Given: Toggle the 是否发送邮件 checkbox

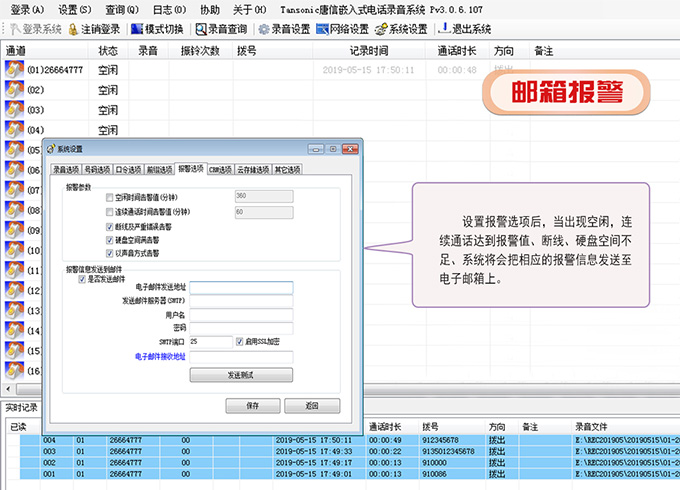Looking at the screenshot, I should pos(82,280).
